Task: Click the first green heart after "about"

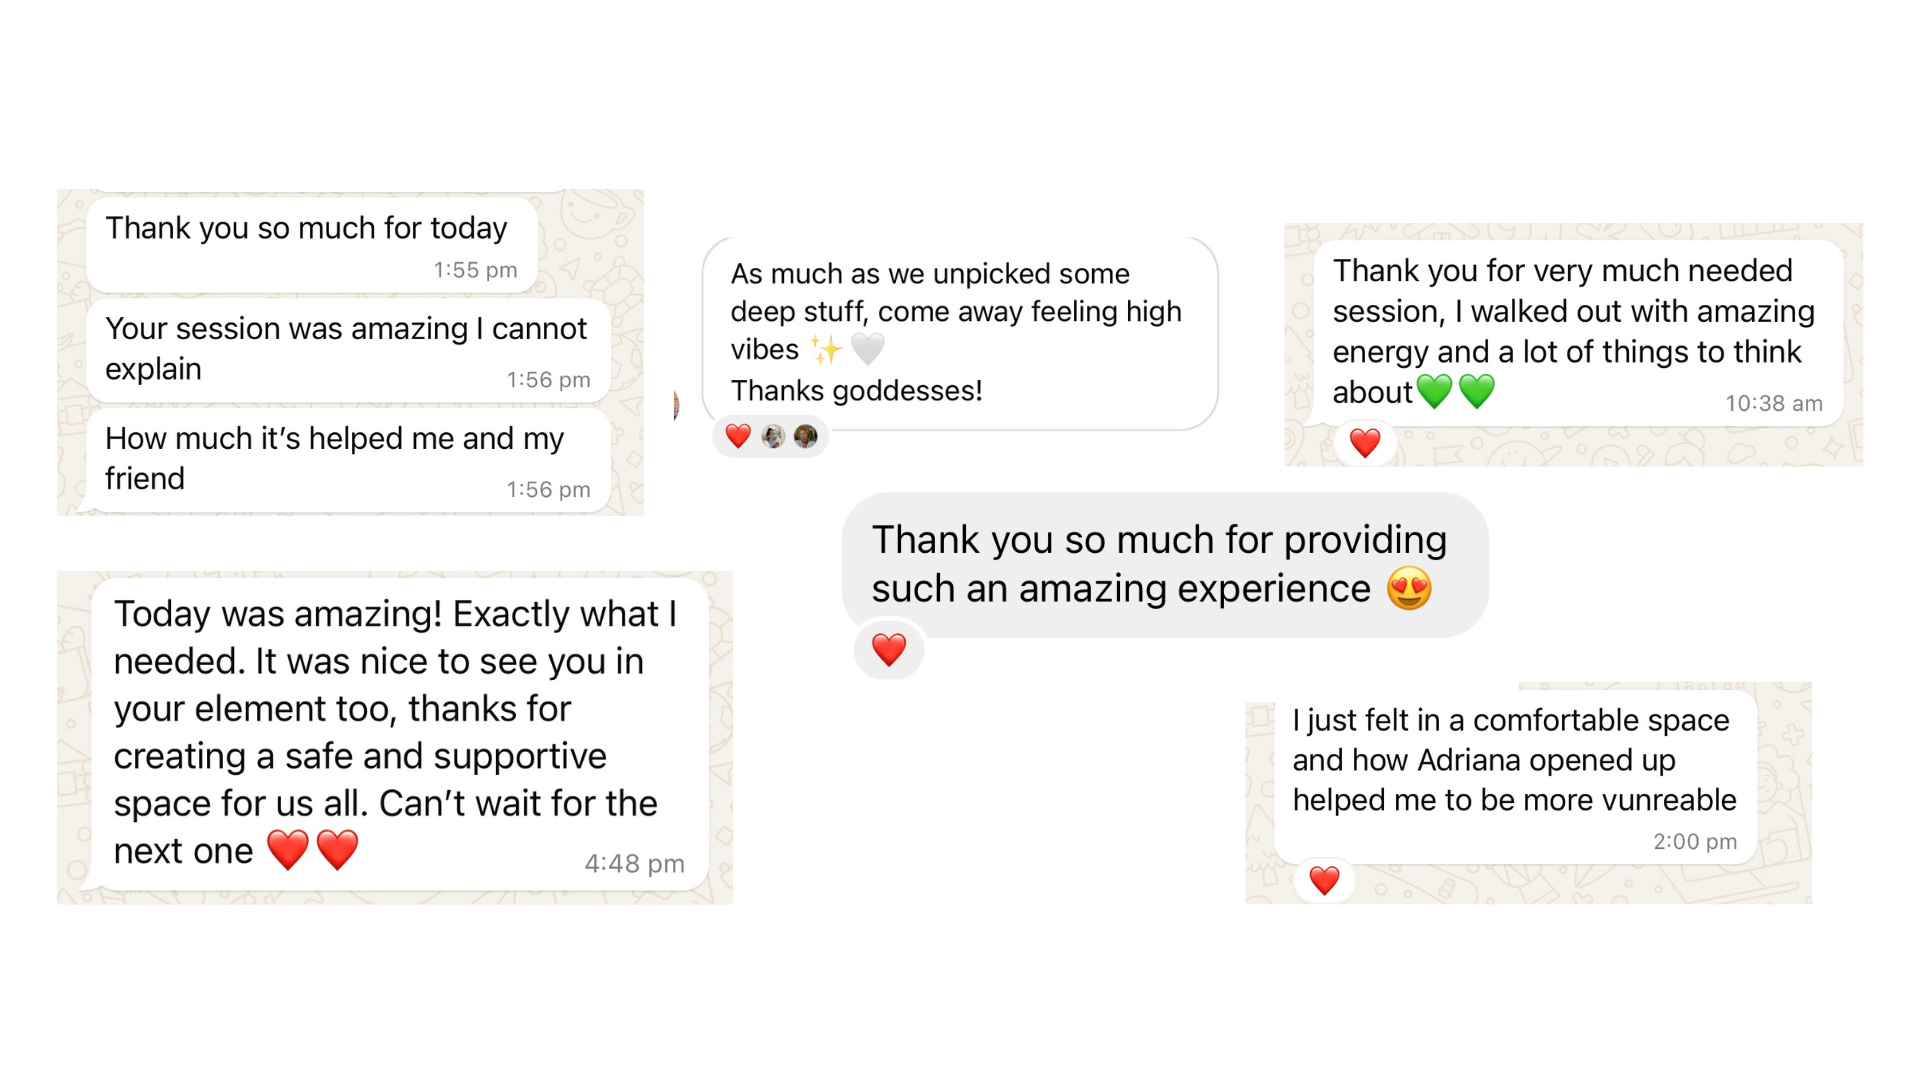Action: coord(1434,391)
